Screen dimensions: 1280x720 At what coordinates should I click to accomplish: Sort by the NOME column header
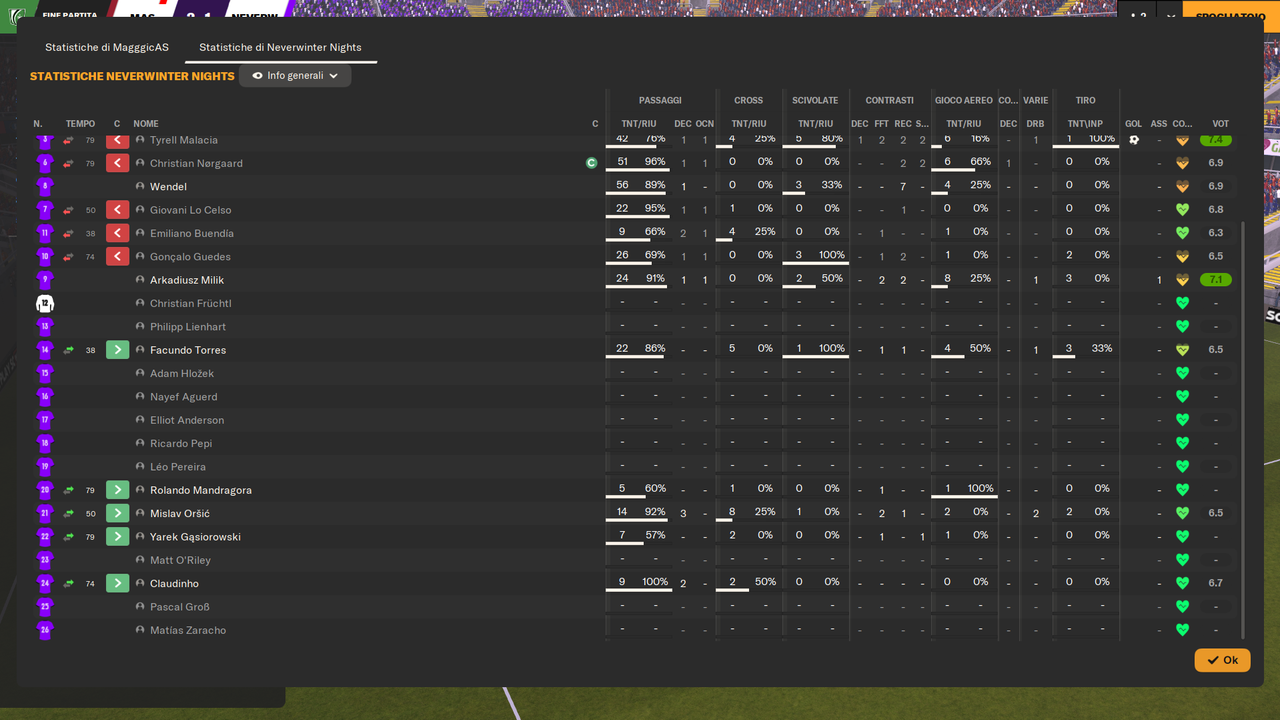146,124
